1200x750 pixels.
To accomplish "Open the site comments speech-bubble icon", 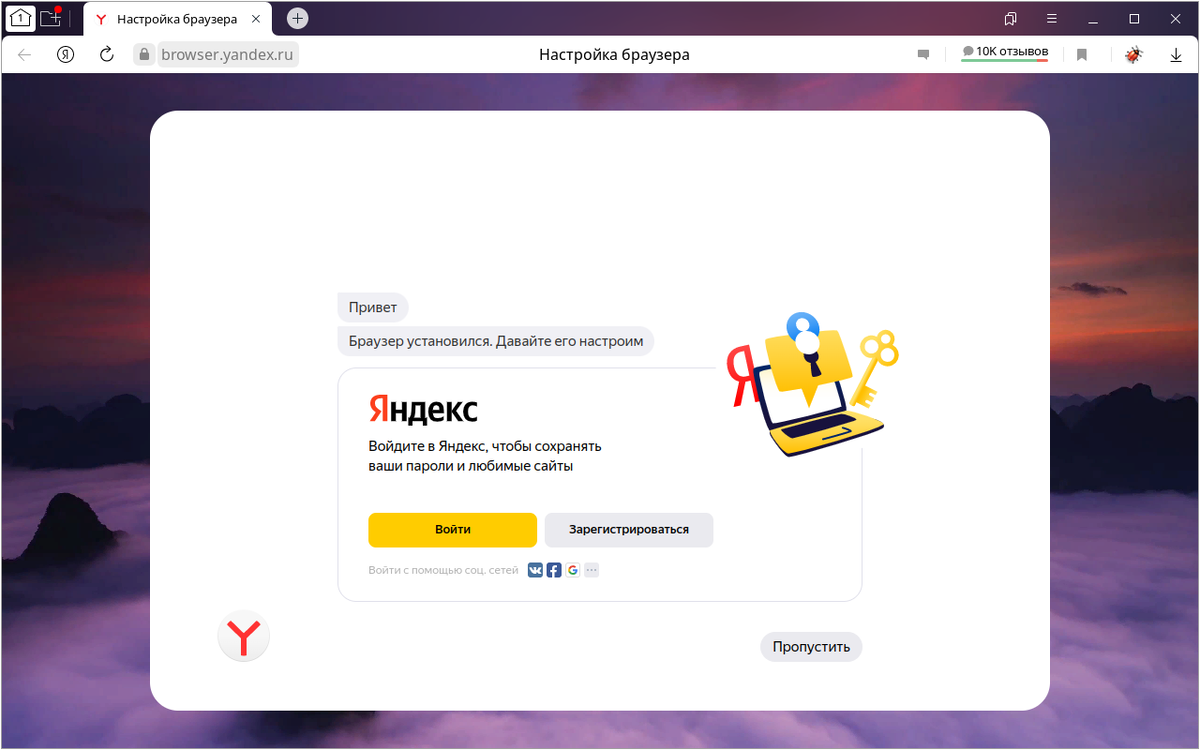I will (x=923, y=55).
